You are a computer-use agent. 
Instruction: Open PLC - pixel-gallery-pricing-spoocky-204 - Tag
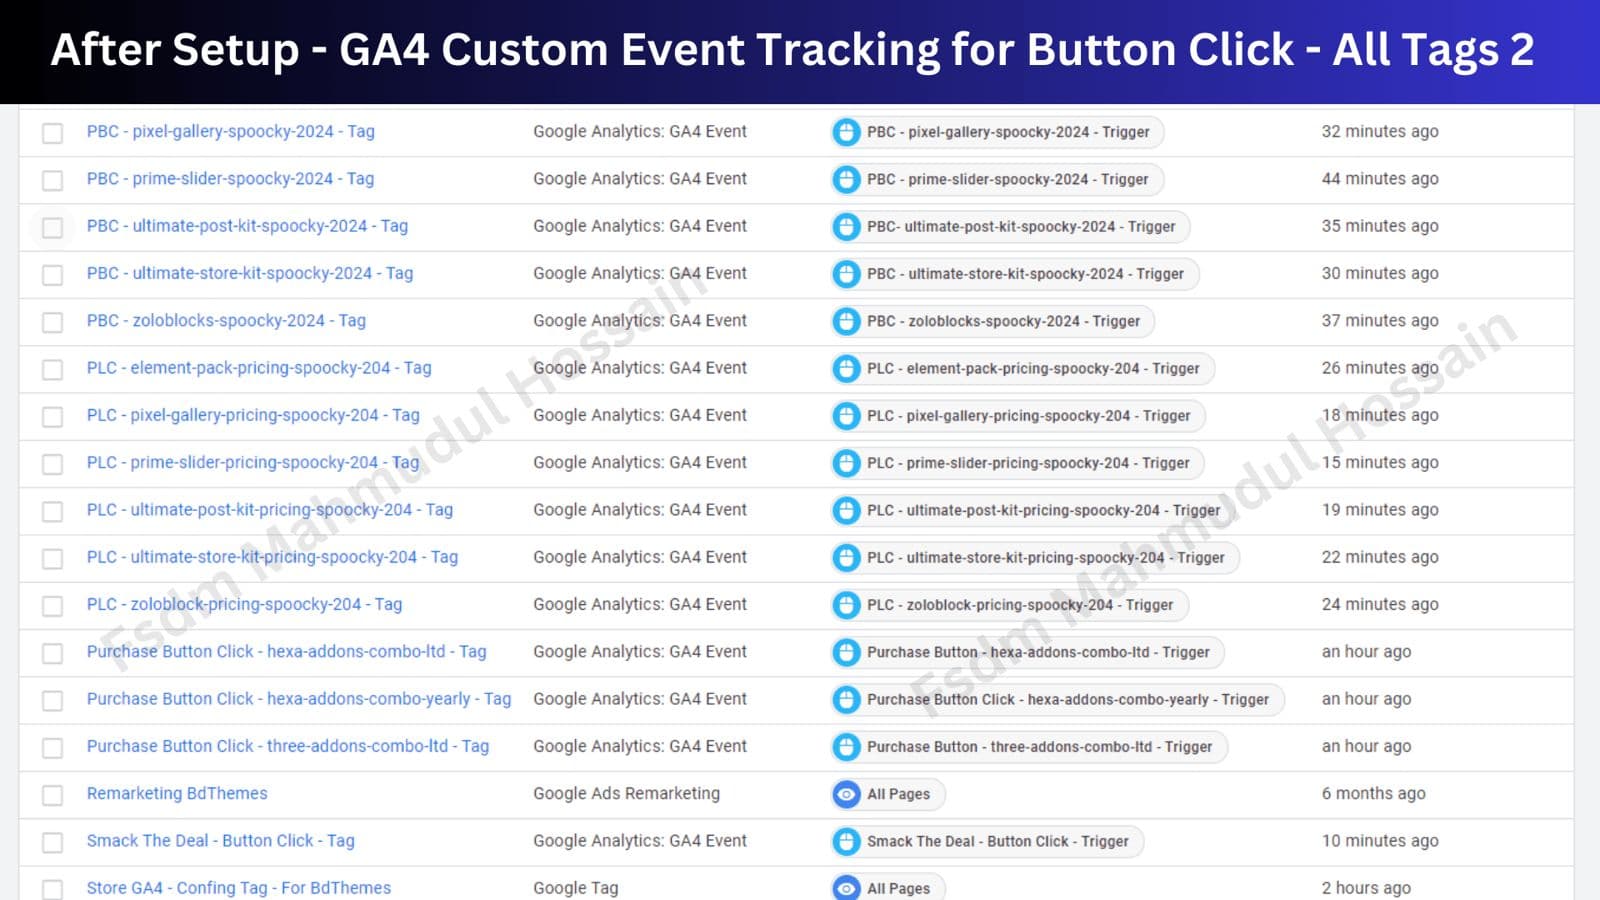[253, 415]
